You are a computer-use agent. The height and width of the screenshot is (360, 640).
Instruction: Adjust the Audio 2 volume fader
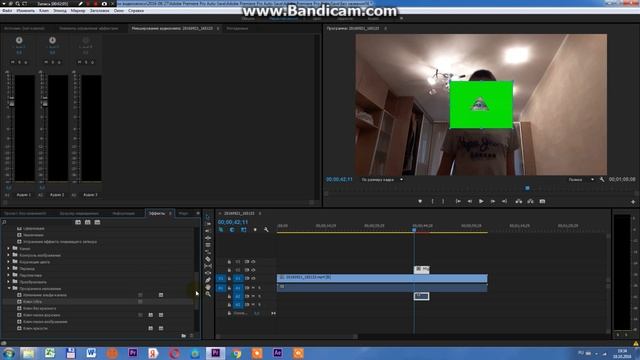click(x=45, y=102)
